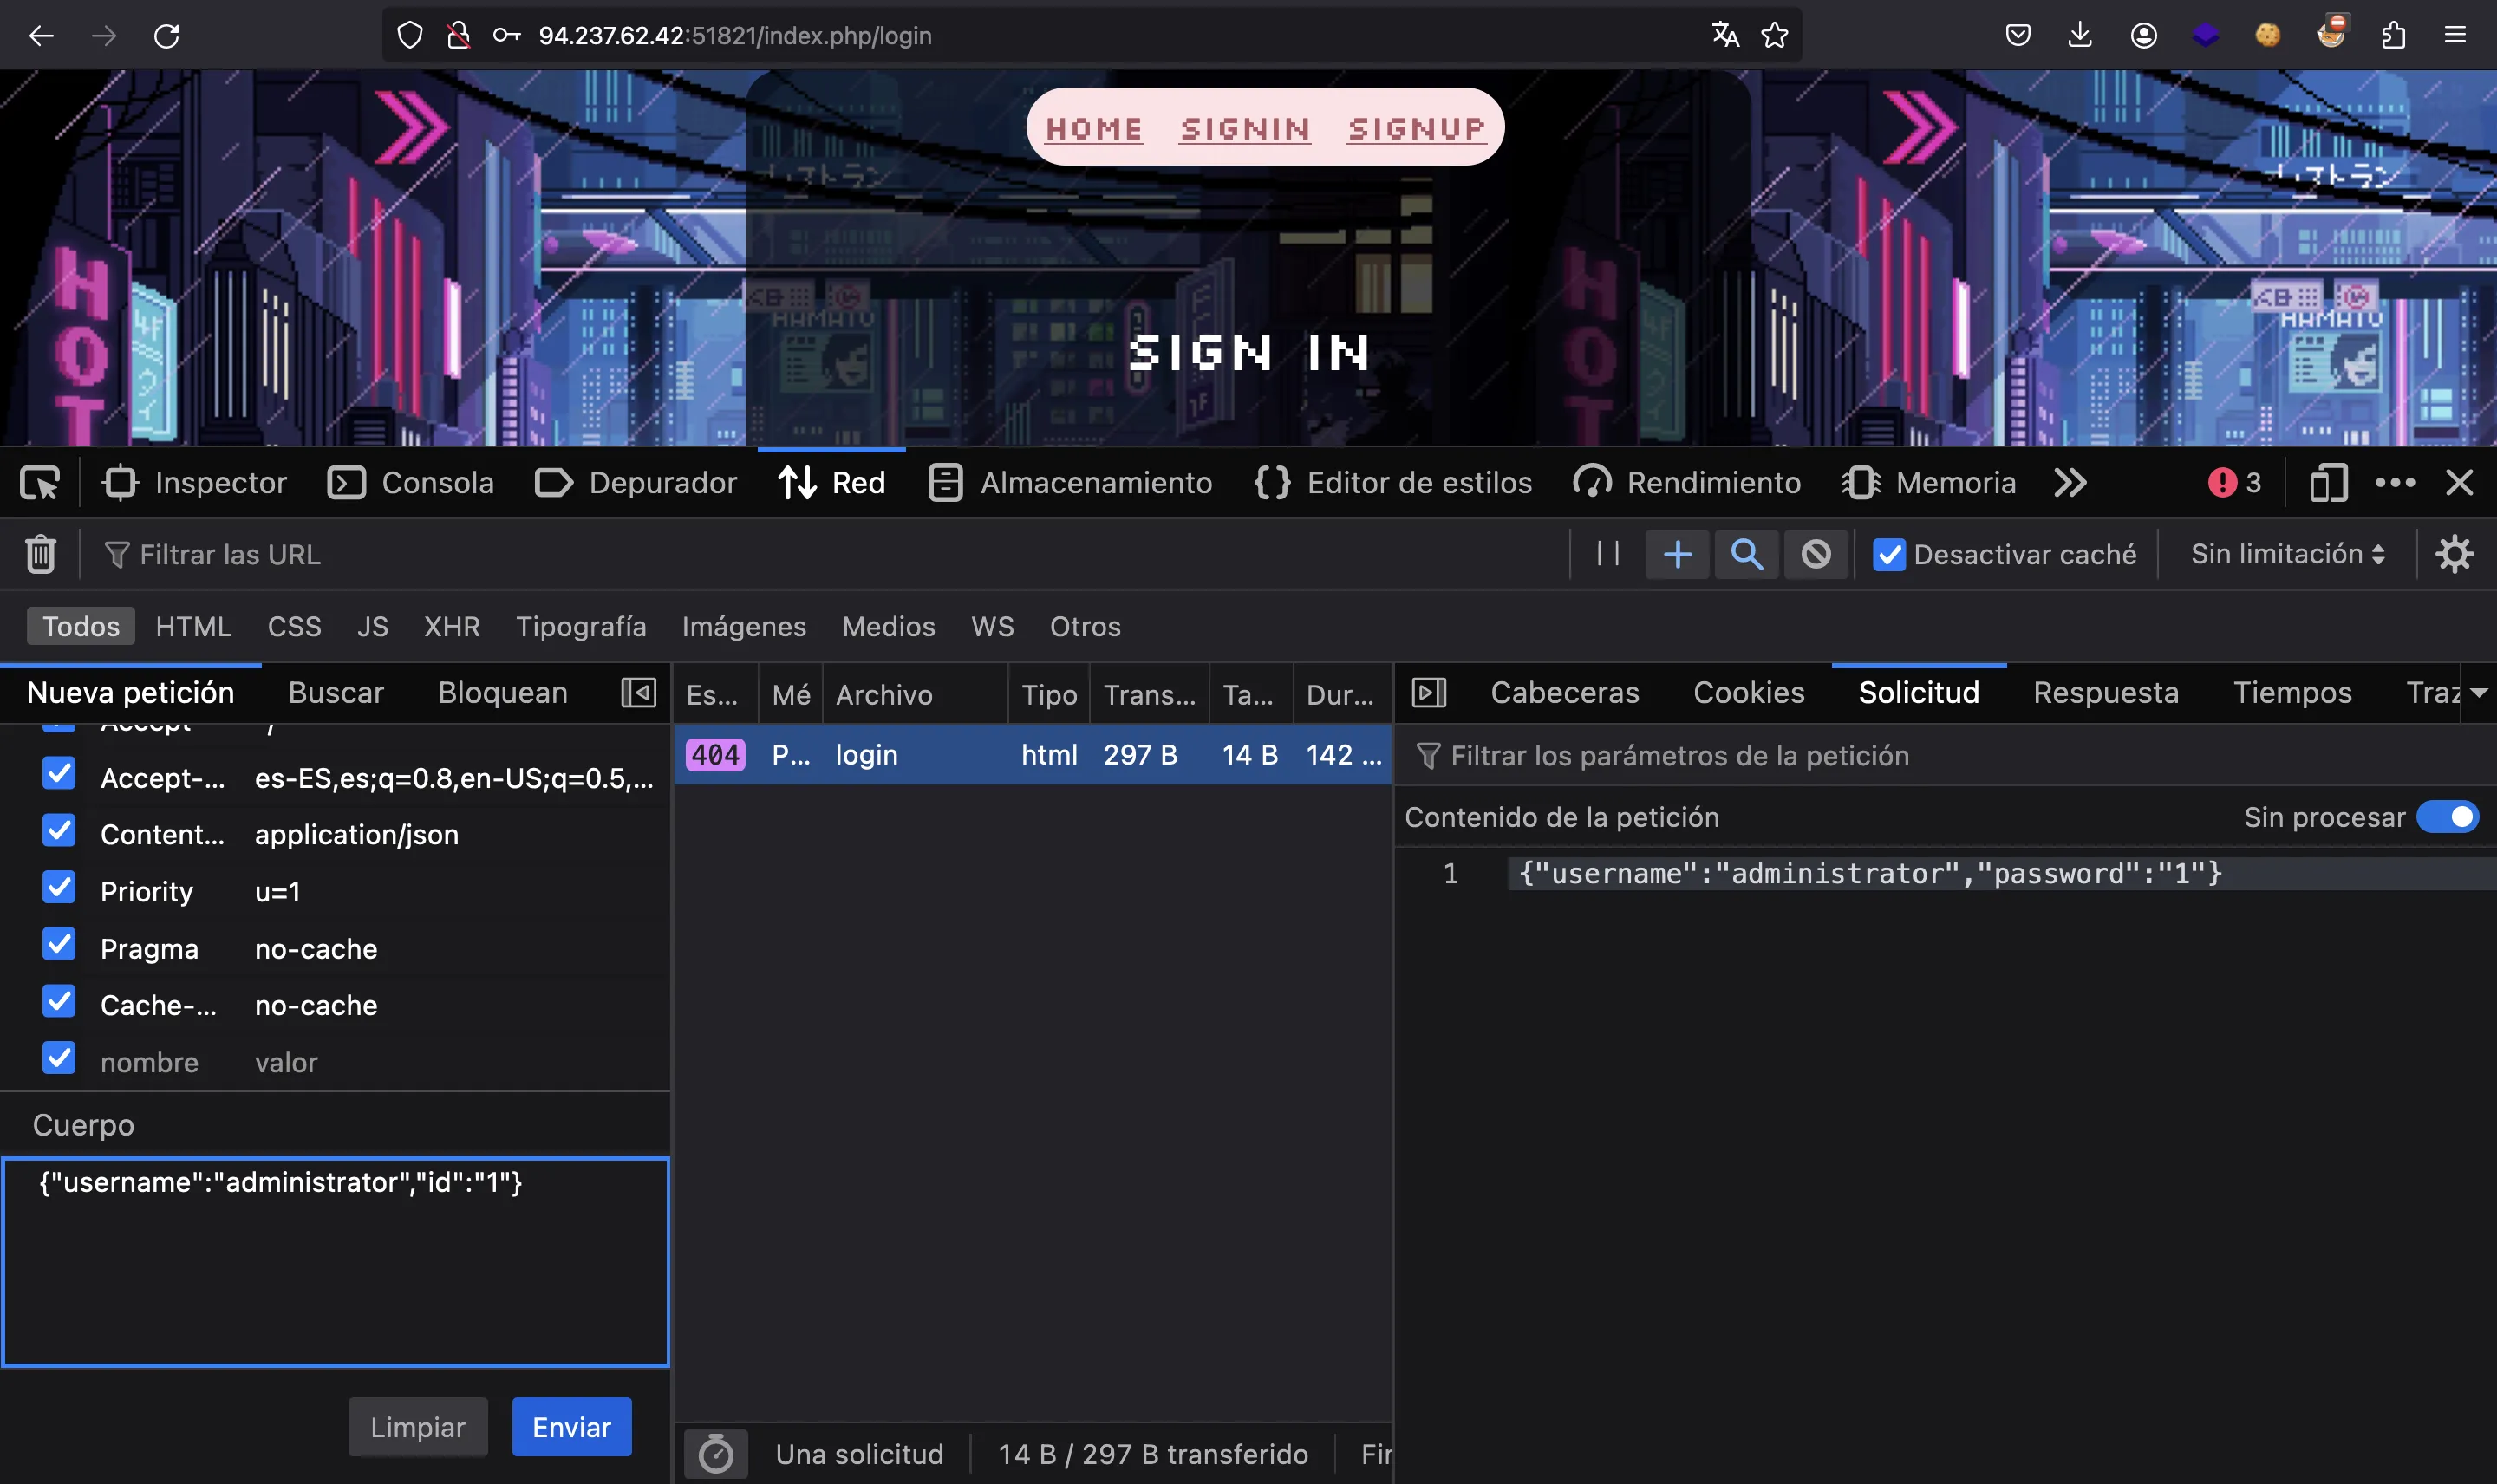Show the three errors indicator
The image size is (2497, 1484).
coord(2234,483)
